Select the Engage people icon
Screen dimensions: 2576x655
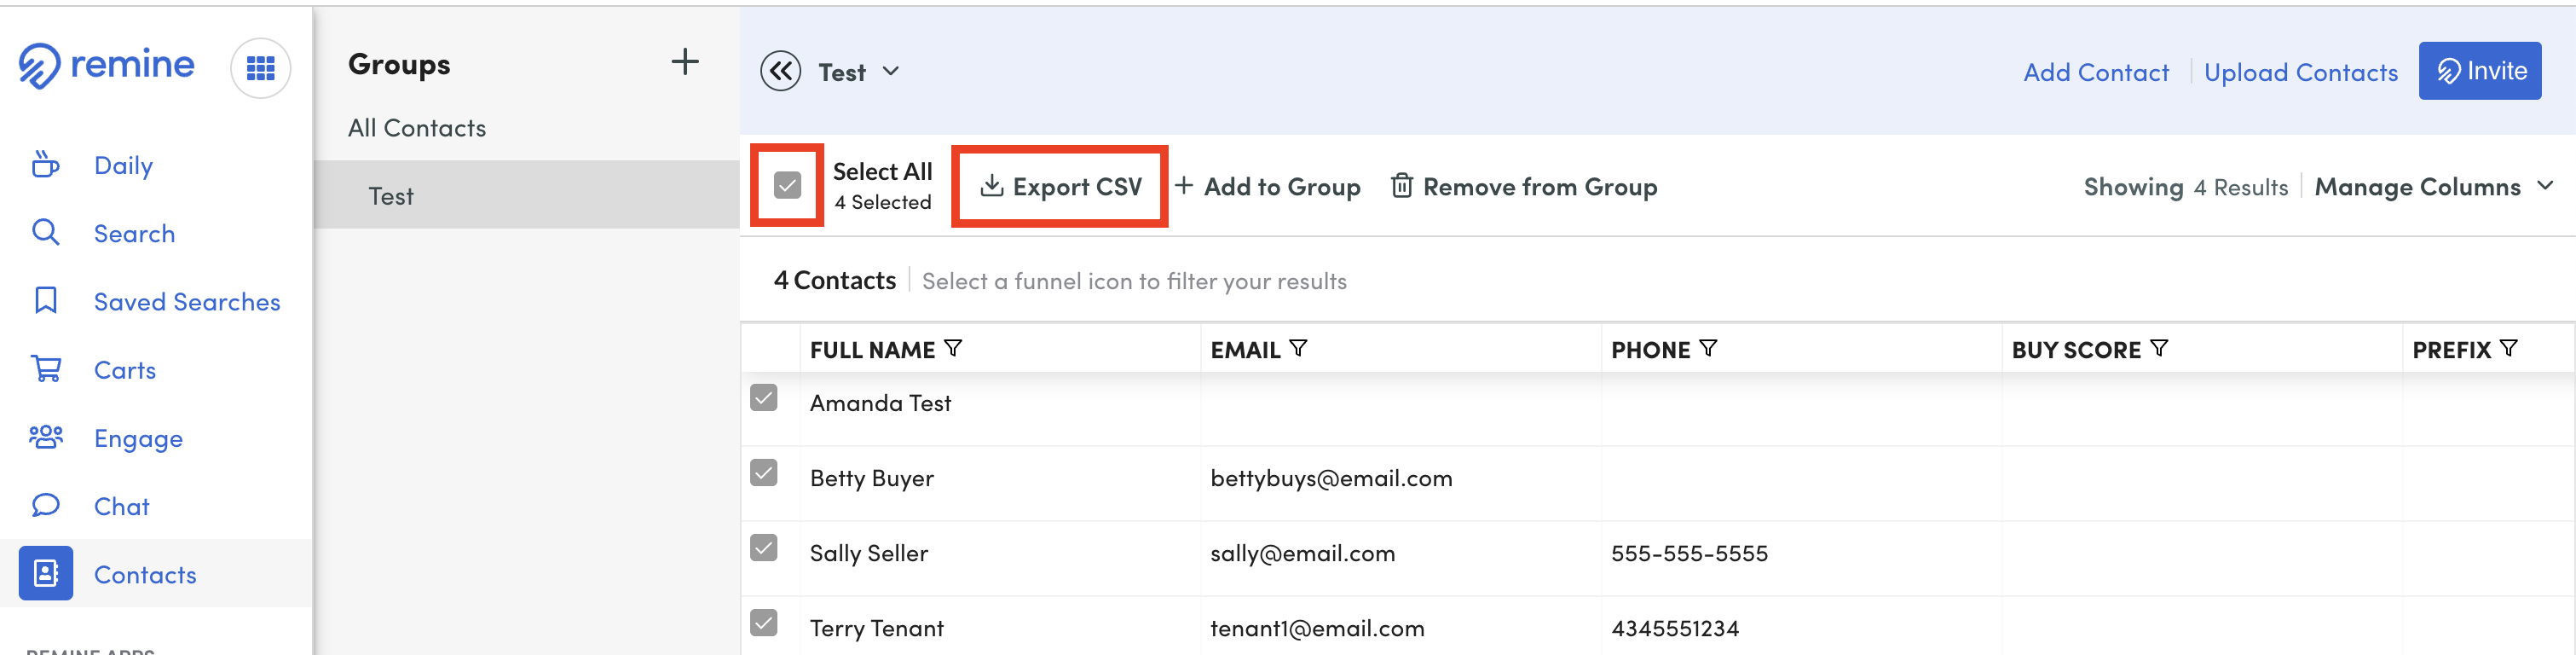45,437
